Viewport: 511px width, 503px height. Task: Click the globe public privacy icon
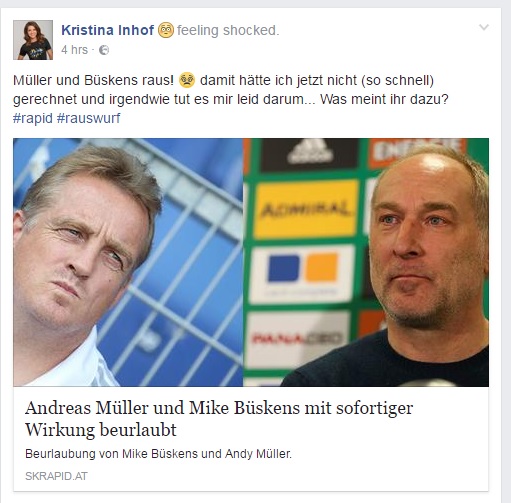(x=104, y=50)
